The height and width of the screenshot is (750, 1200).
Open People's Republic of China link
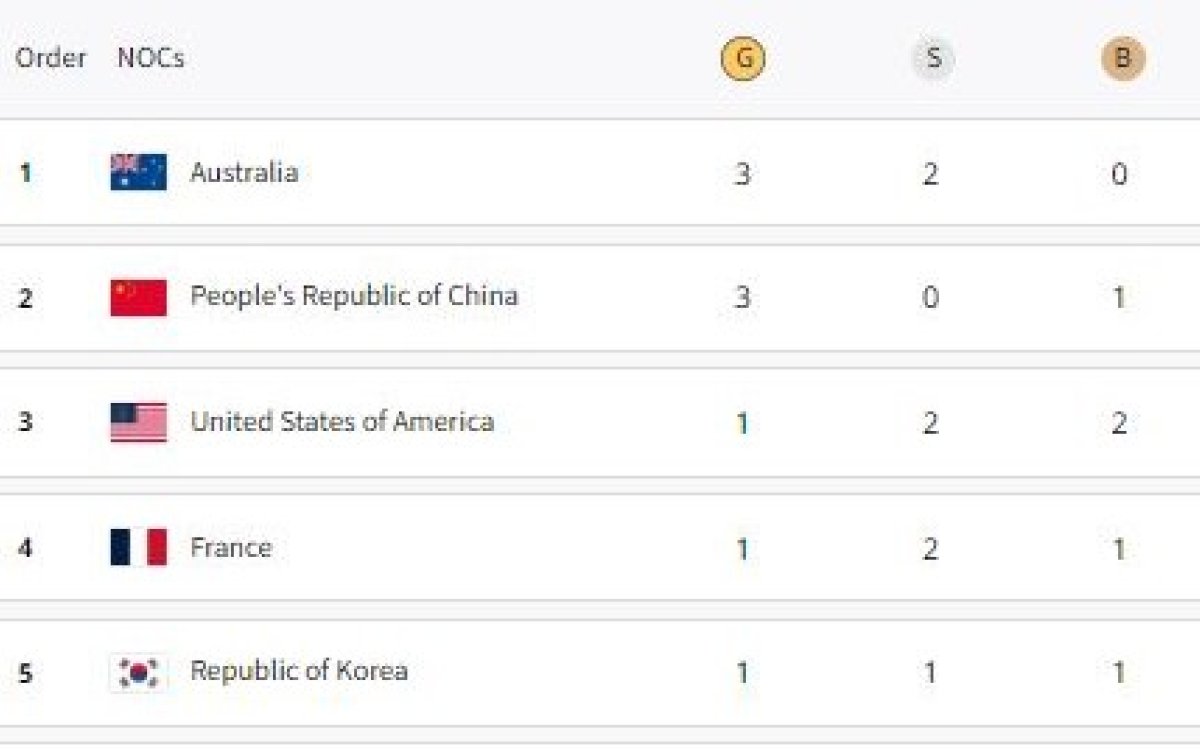(x=354, y=296)
